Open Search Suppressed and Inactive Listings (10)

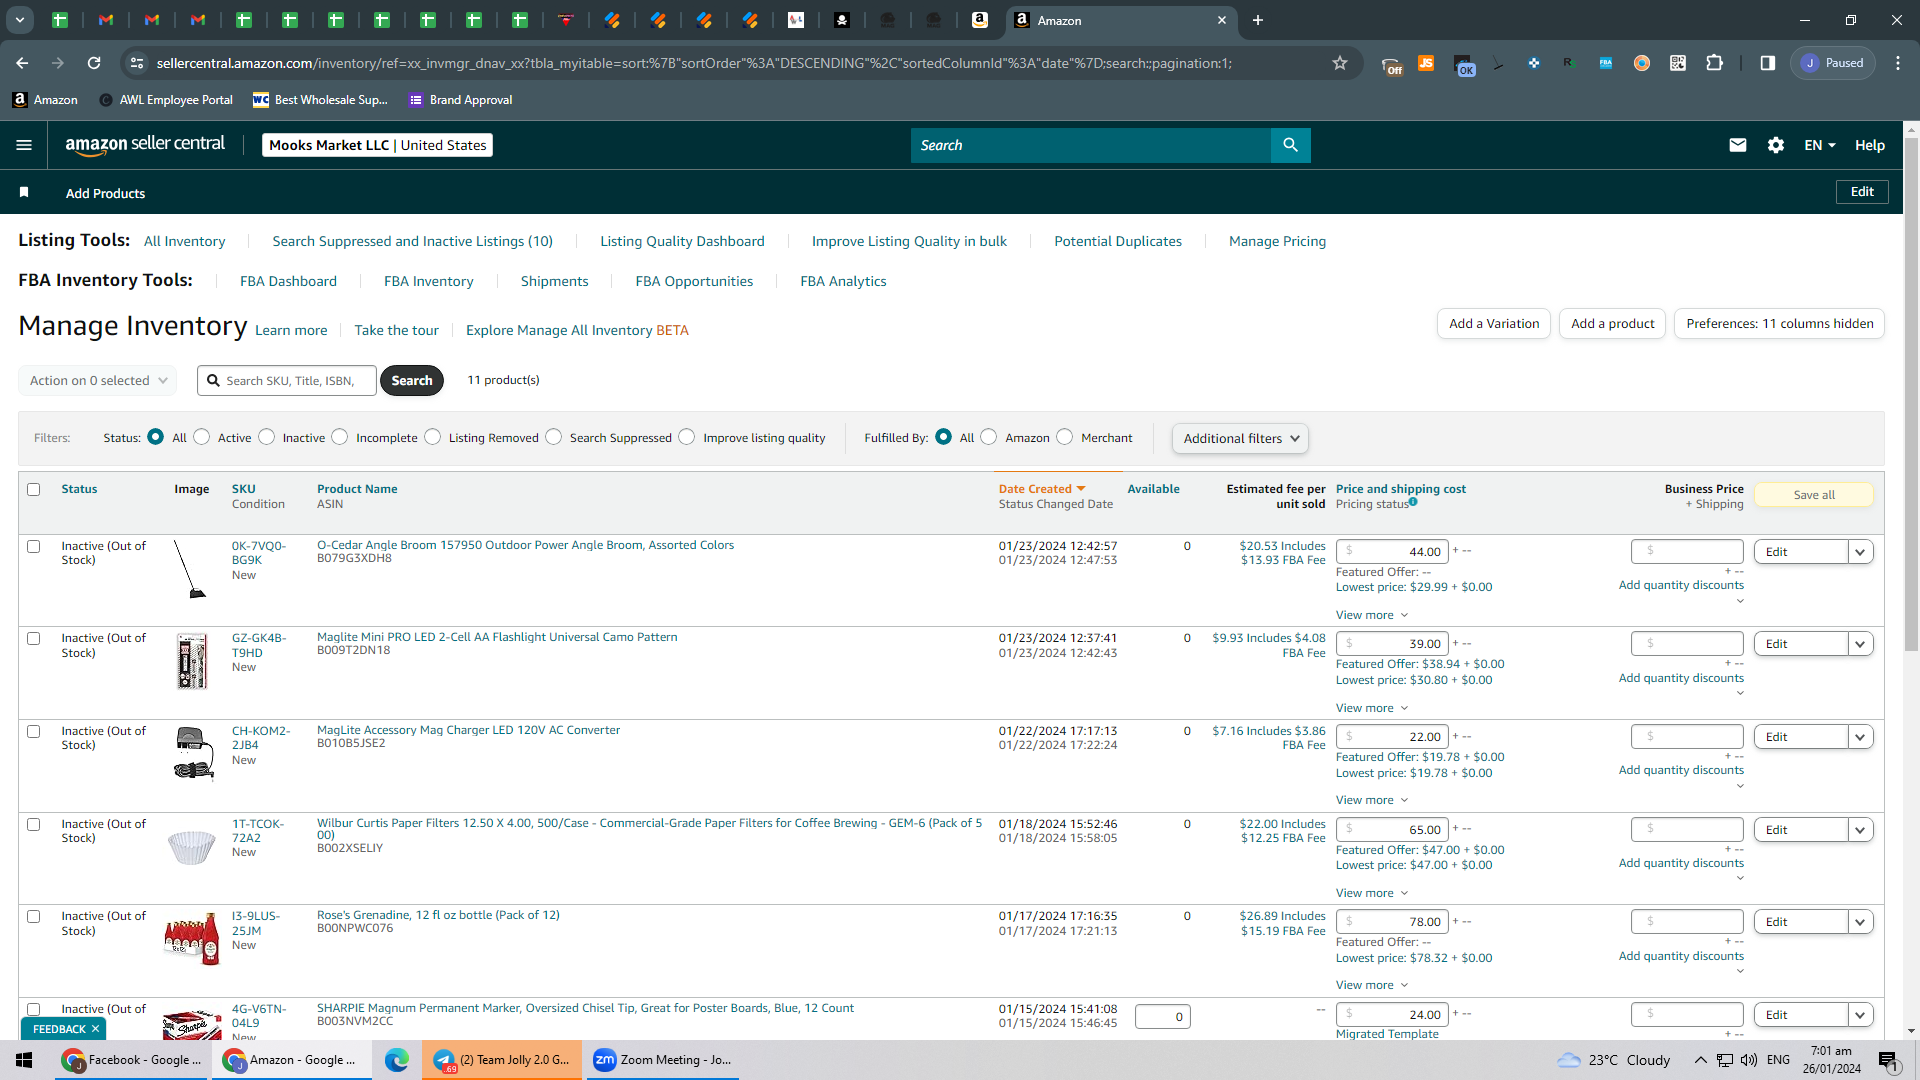click(413, 241)
